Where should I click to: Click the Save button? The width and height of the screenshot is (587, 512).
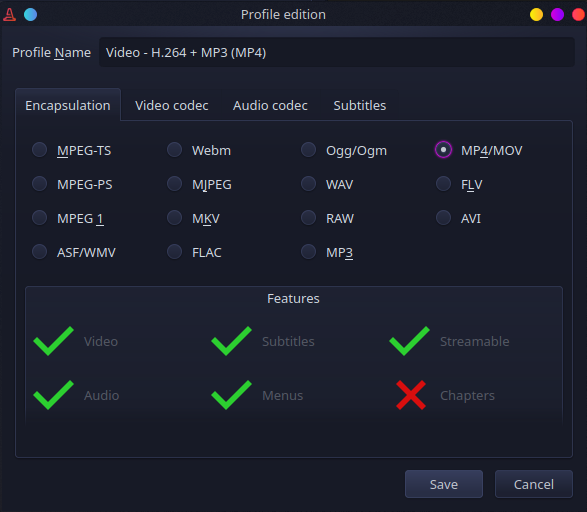(x=444, y=484)
